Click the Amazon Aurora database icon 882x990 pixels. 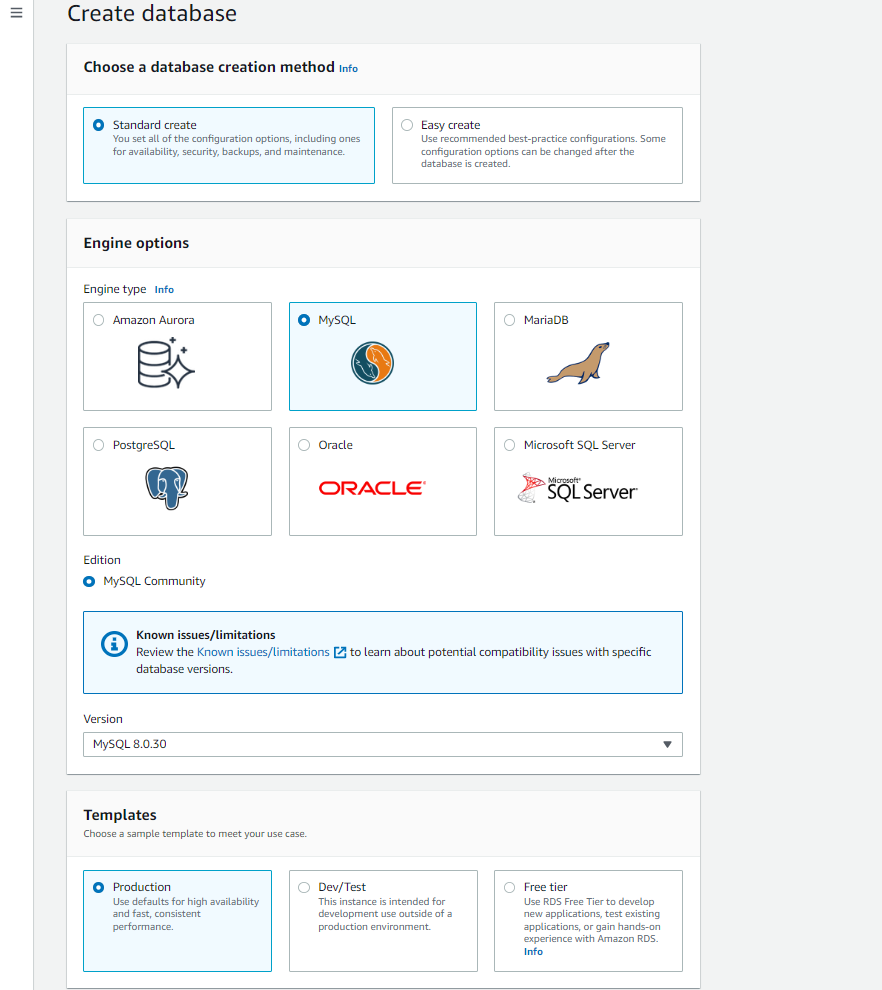166,363
